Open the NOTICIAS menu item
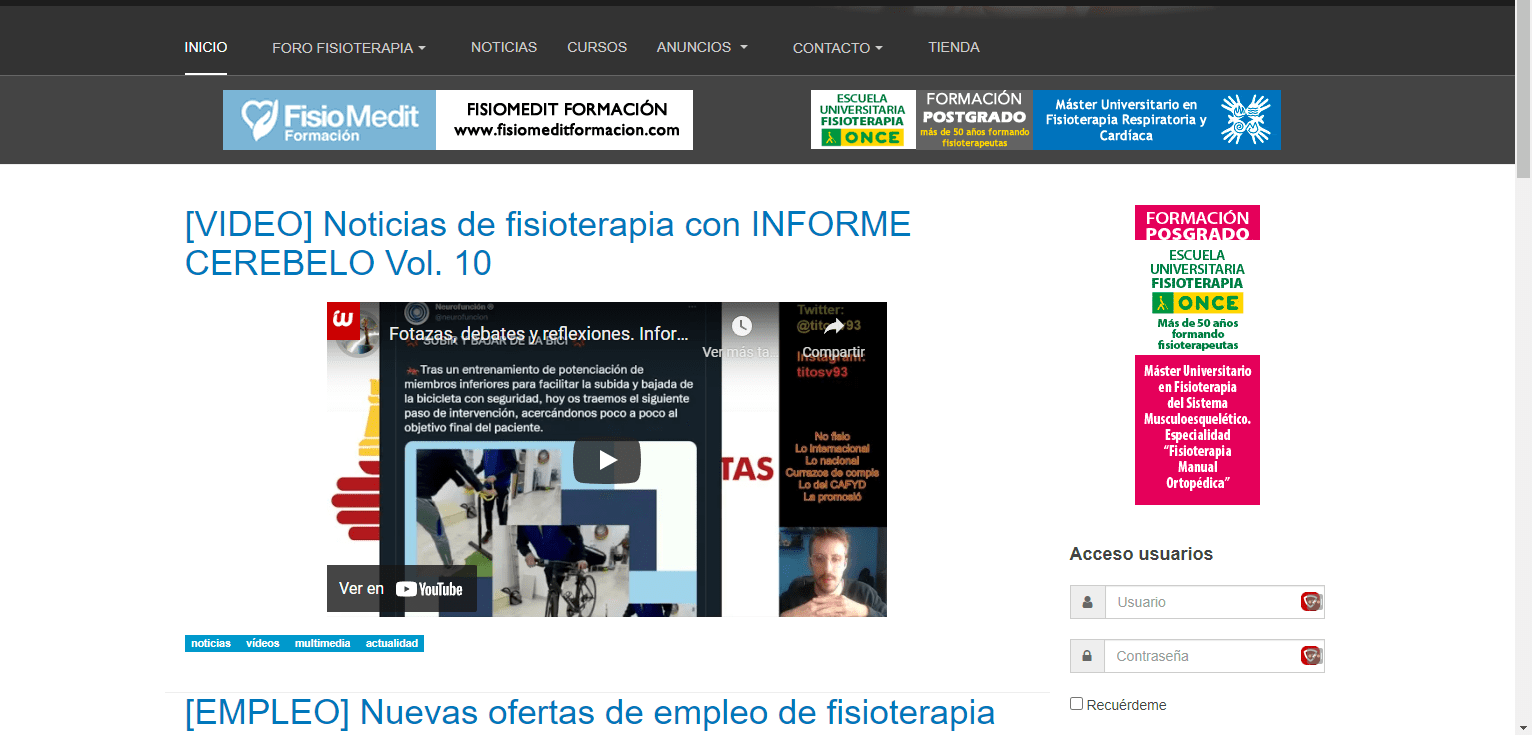This screenshot has width=1532, height=735. 504,47
